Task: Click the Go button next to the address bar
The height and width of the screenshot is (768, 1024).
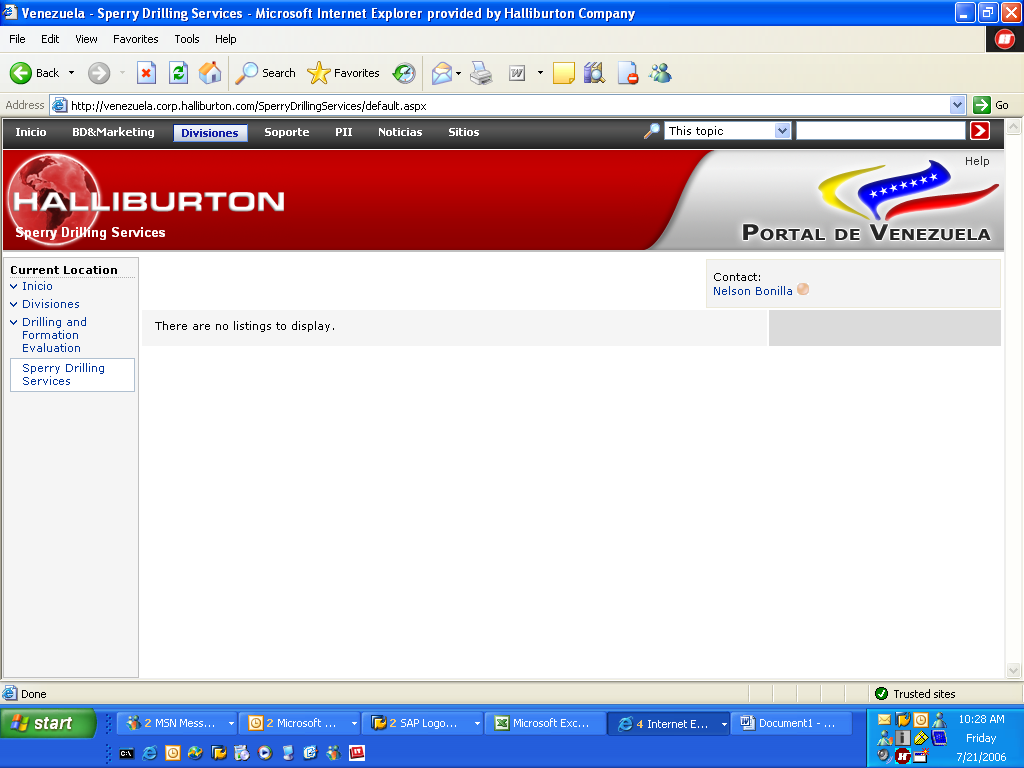Action: 991,105
